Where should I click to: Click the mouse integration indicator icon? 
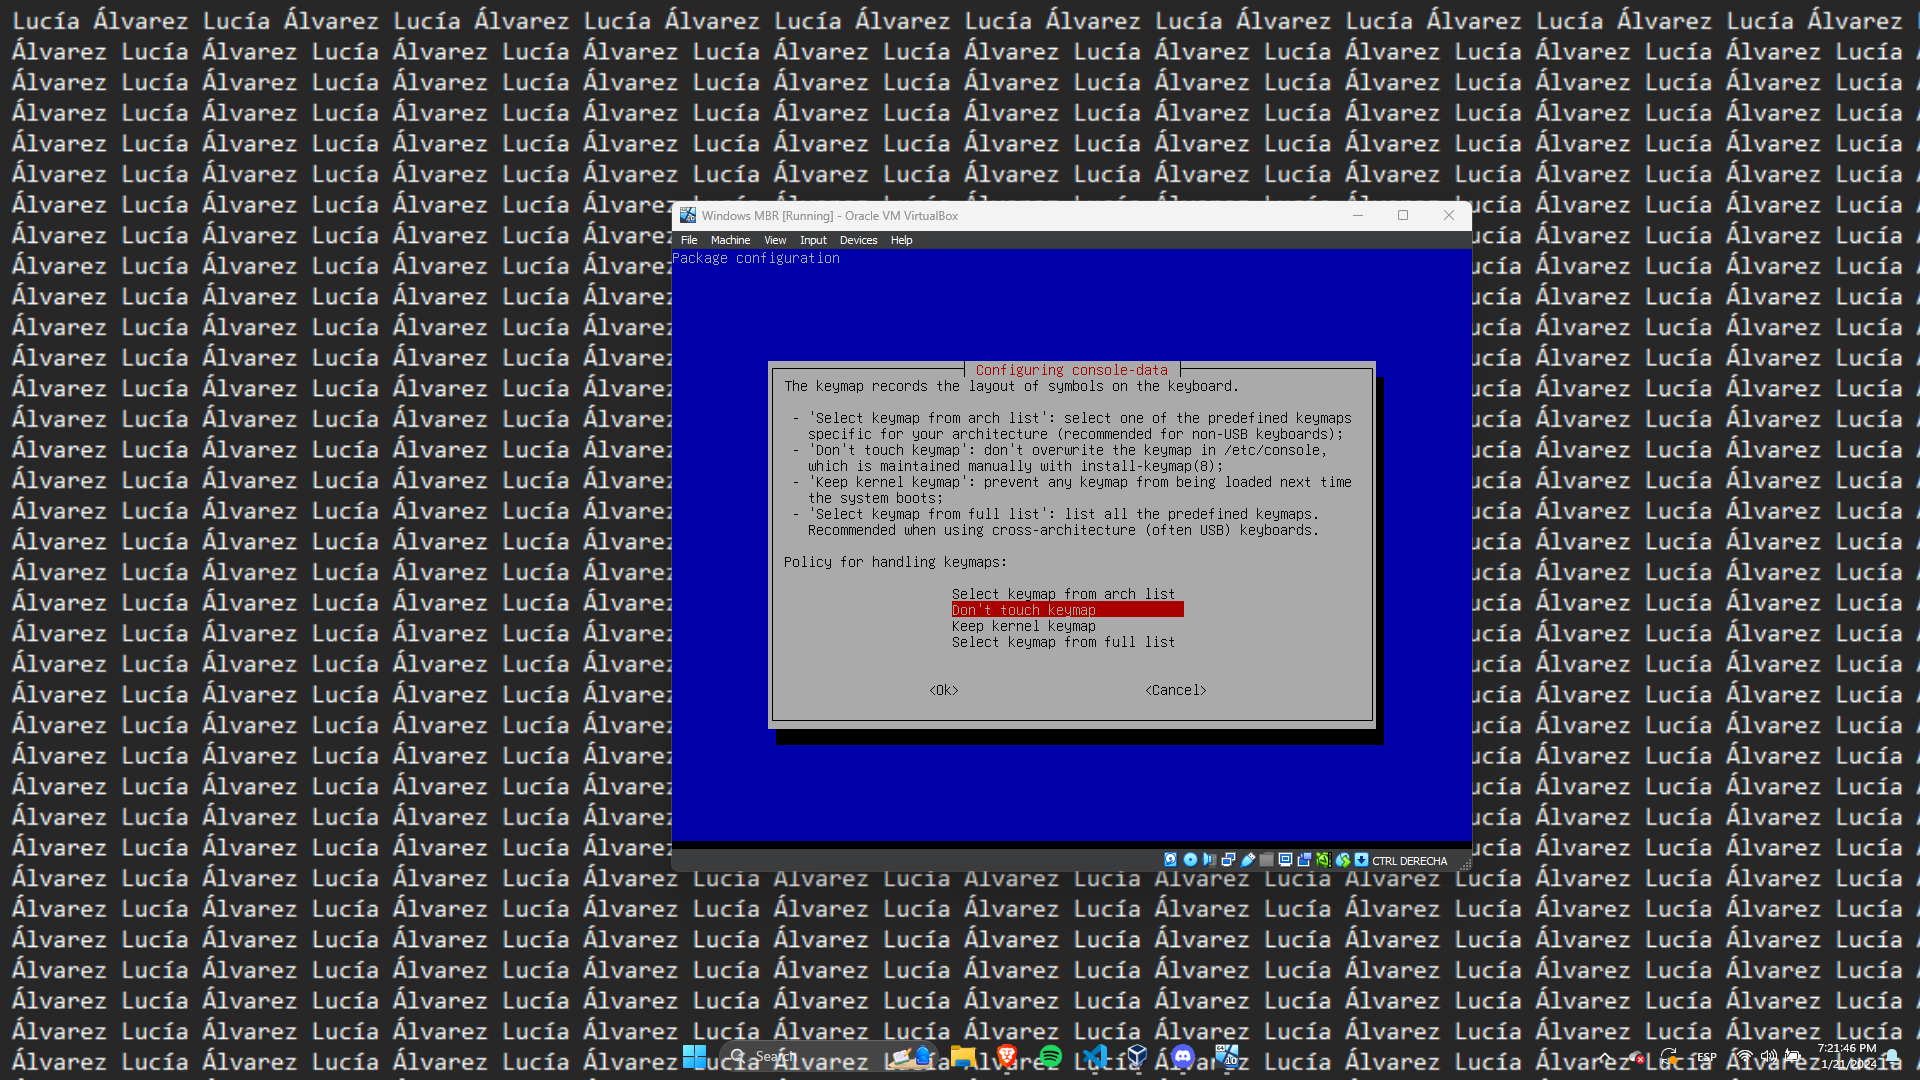pos(1343,860)
